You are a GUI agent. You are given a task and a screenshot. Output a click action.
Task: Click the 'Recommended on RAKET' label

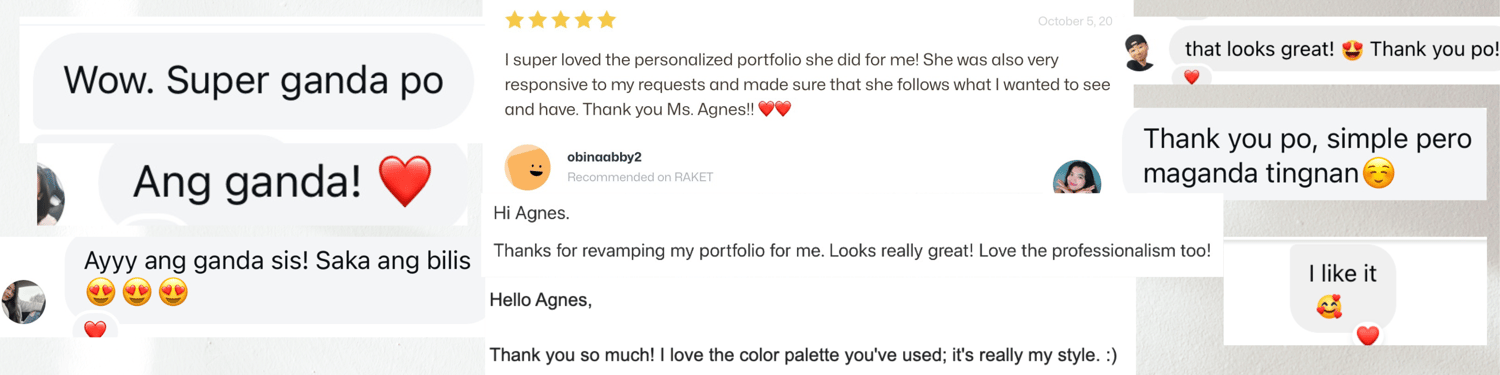(x=640, y=177)
